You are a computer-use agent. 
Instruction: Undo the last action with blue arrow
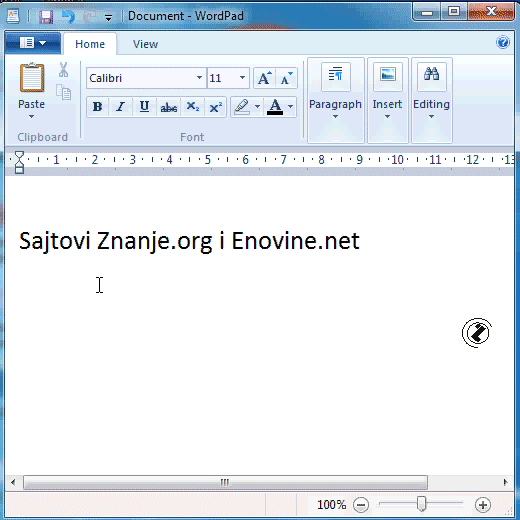69,16
